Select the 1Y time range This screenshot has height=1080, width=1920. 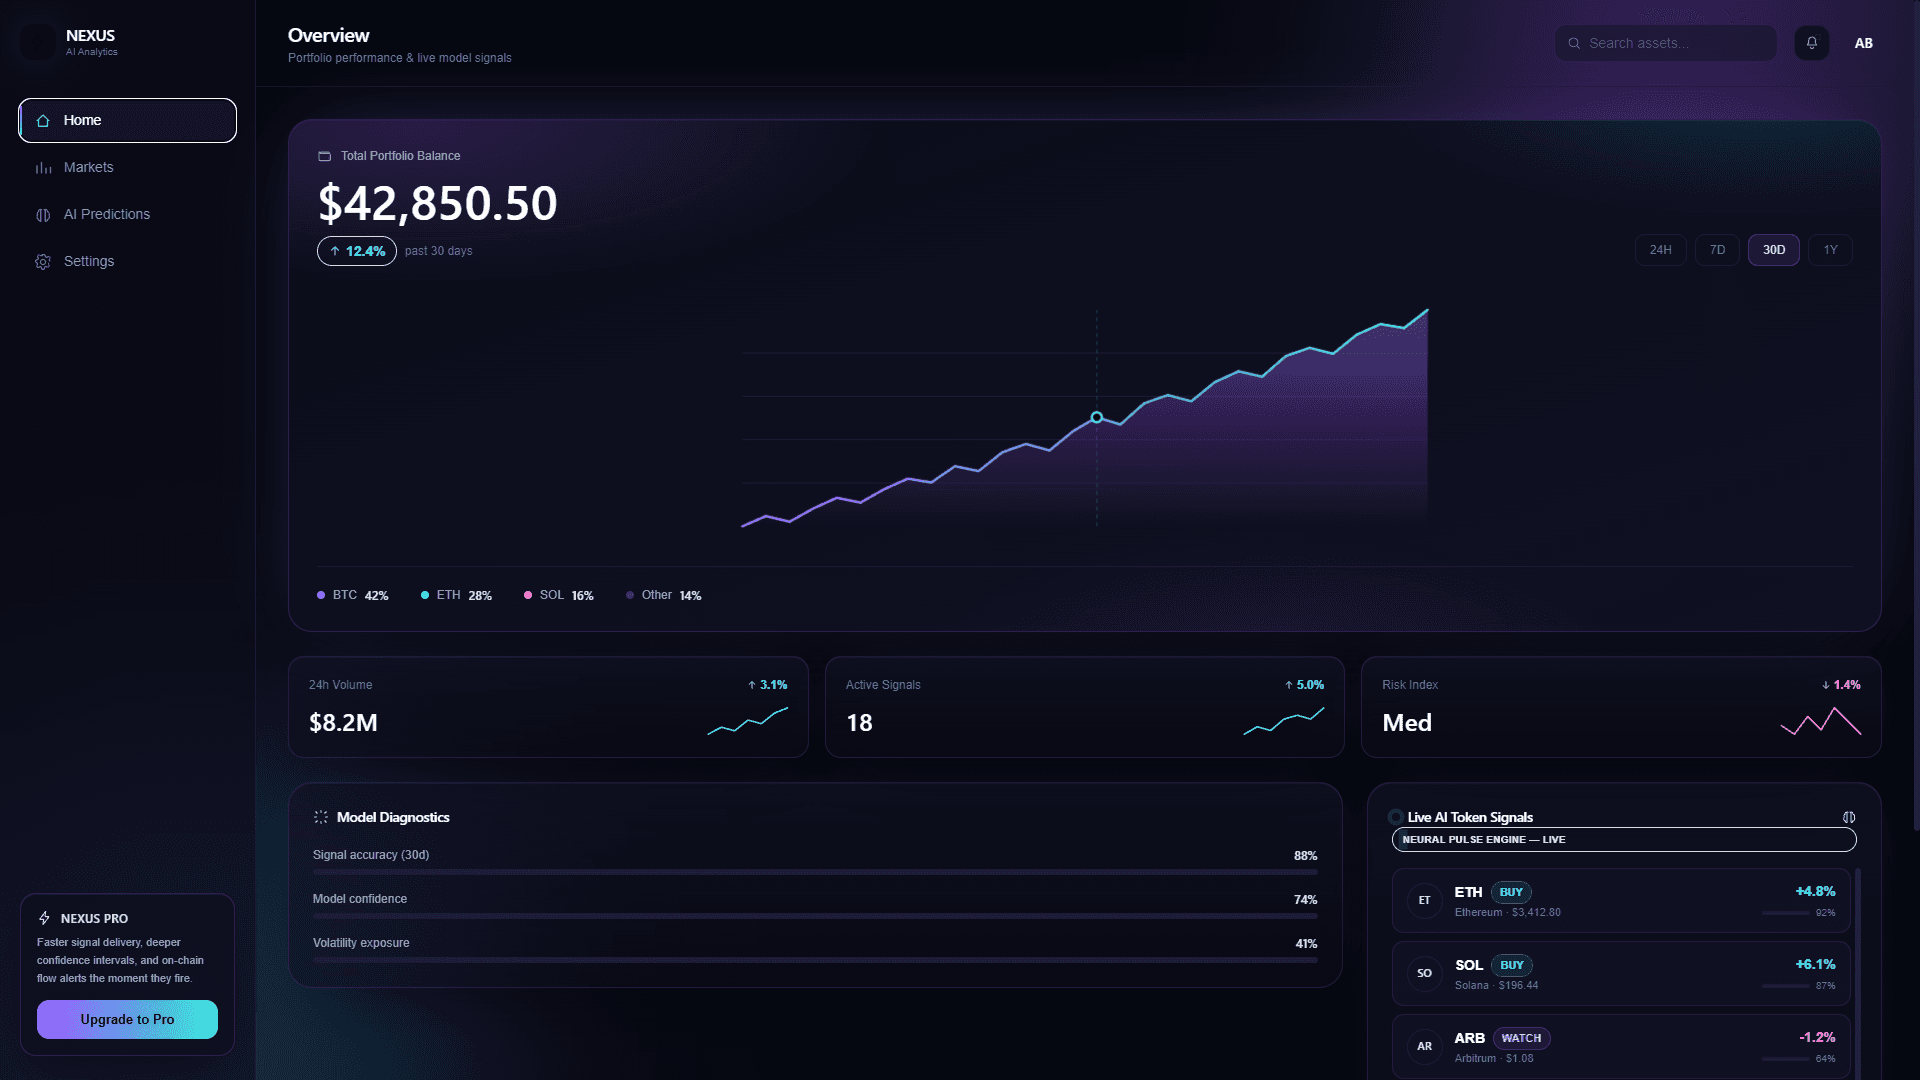click(x=1830, y=250)
